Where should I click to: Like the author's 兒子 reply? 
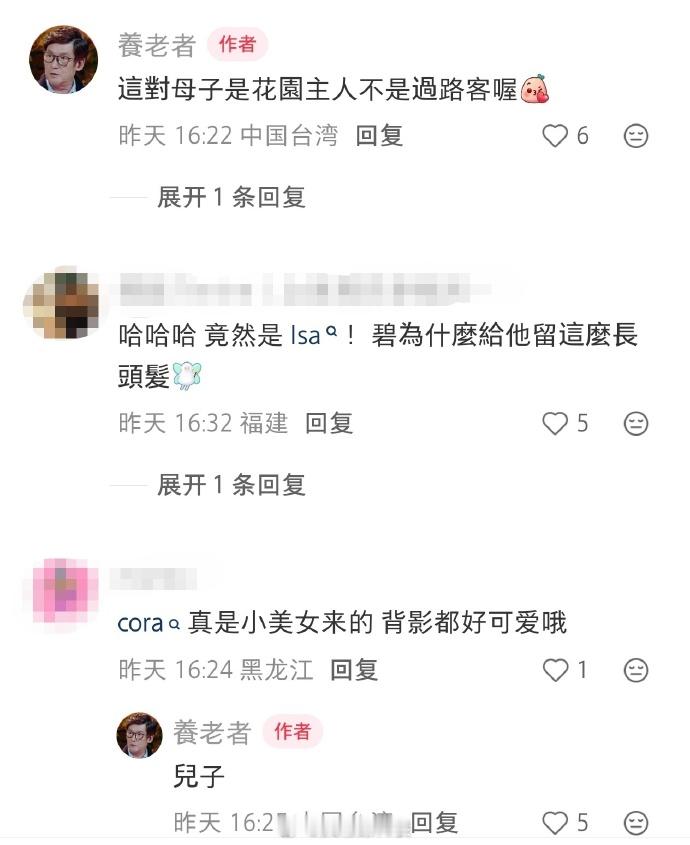[555, 823]
